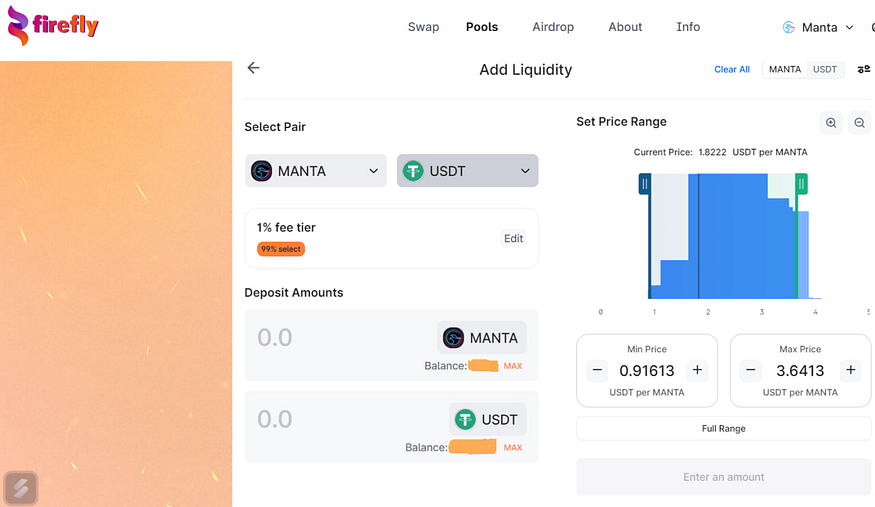
Task: Open the Info page
Action: pyautogui.click(x=688, y=27)
